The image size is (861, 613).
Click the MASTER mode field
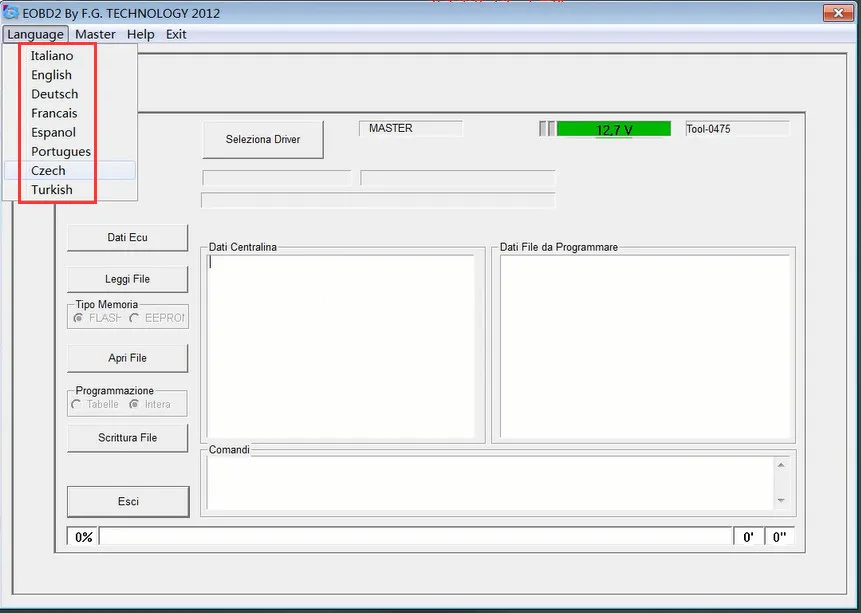411,129
